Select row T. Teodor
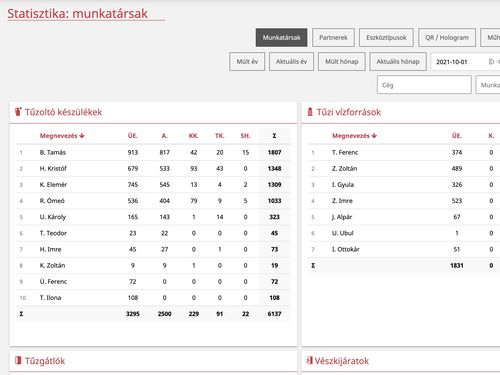 (x=153, y=233)
